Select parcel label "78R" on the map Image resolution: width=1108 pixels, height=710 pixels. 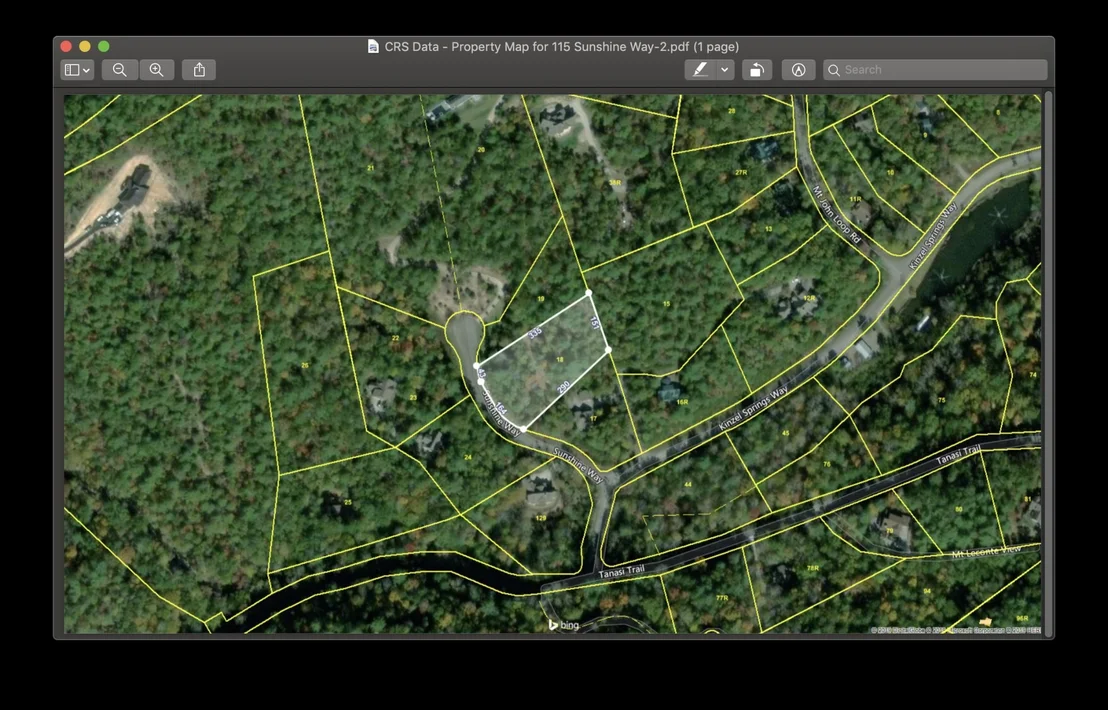pos(813,568)
